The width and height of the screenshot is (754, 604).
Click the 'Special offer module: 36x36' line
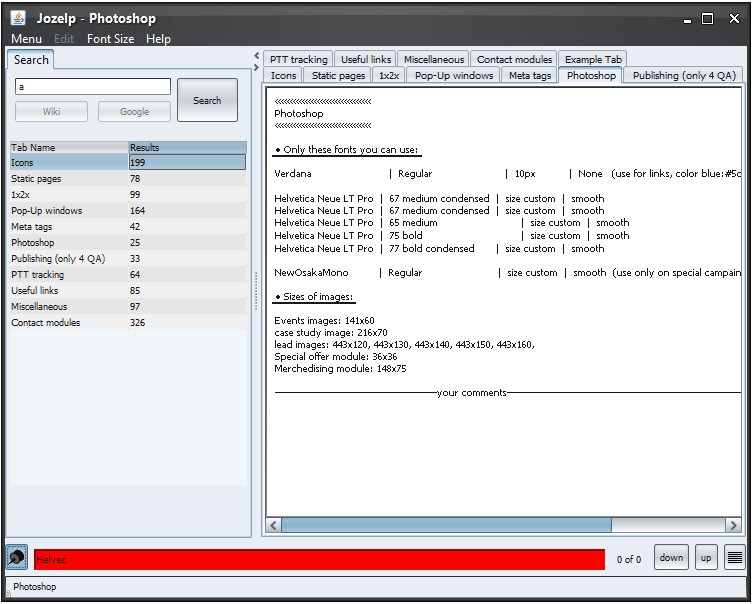coord(336,357)
